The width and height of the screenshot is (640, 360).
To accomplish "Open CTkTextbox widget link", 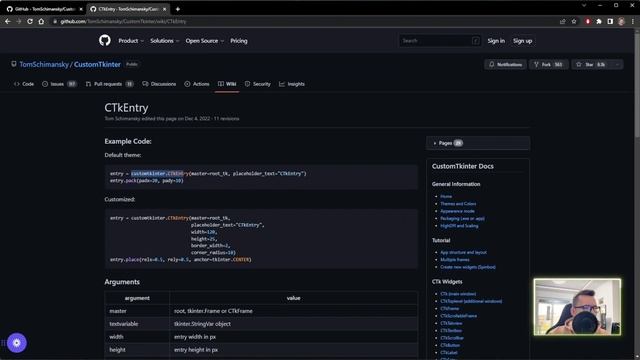I will 451,331.
